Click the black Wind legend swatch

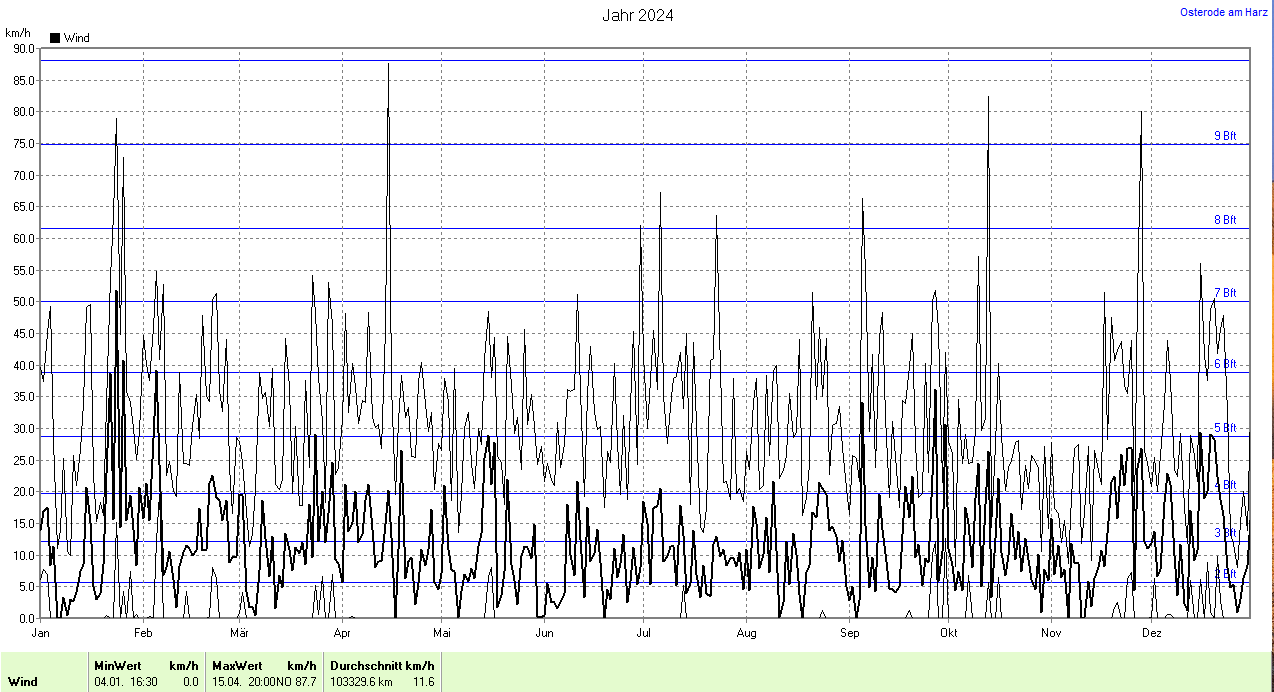pyautogui.click(x=55, y=38)
